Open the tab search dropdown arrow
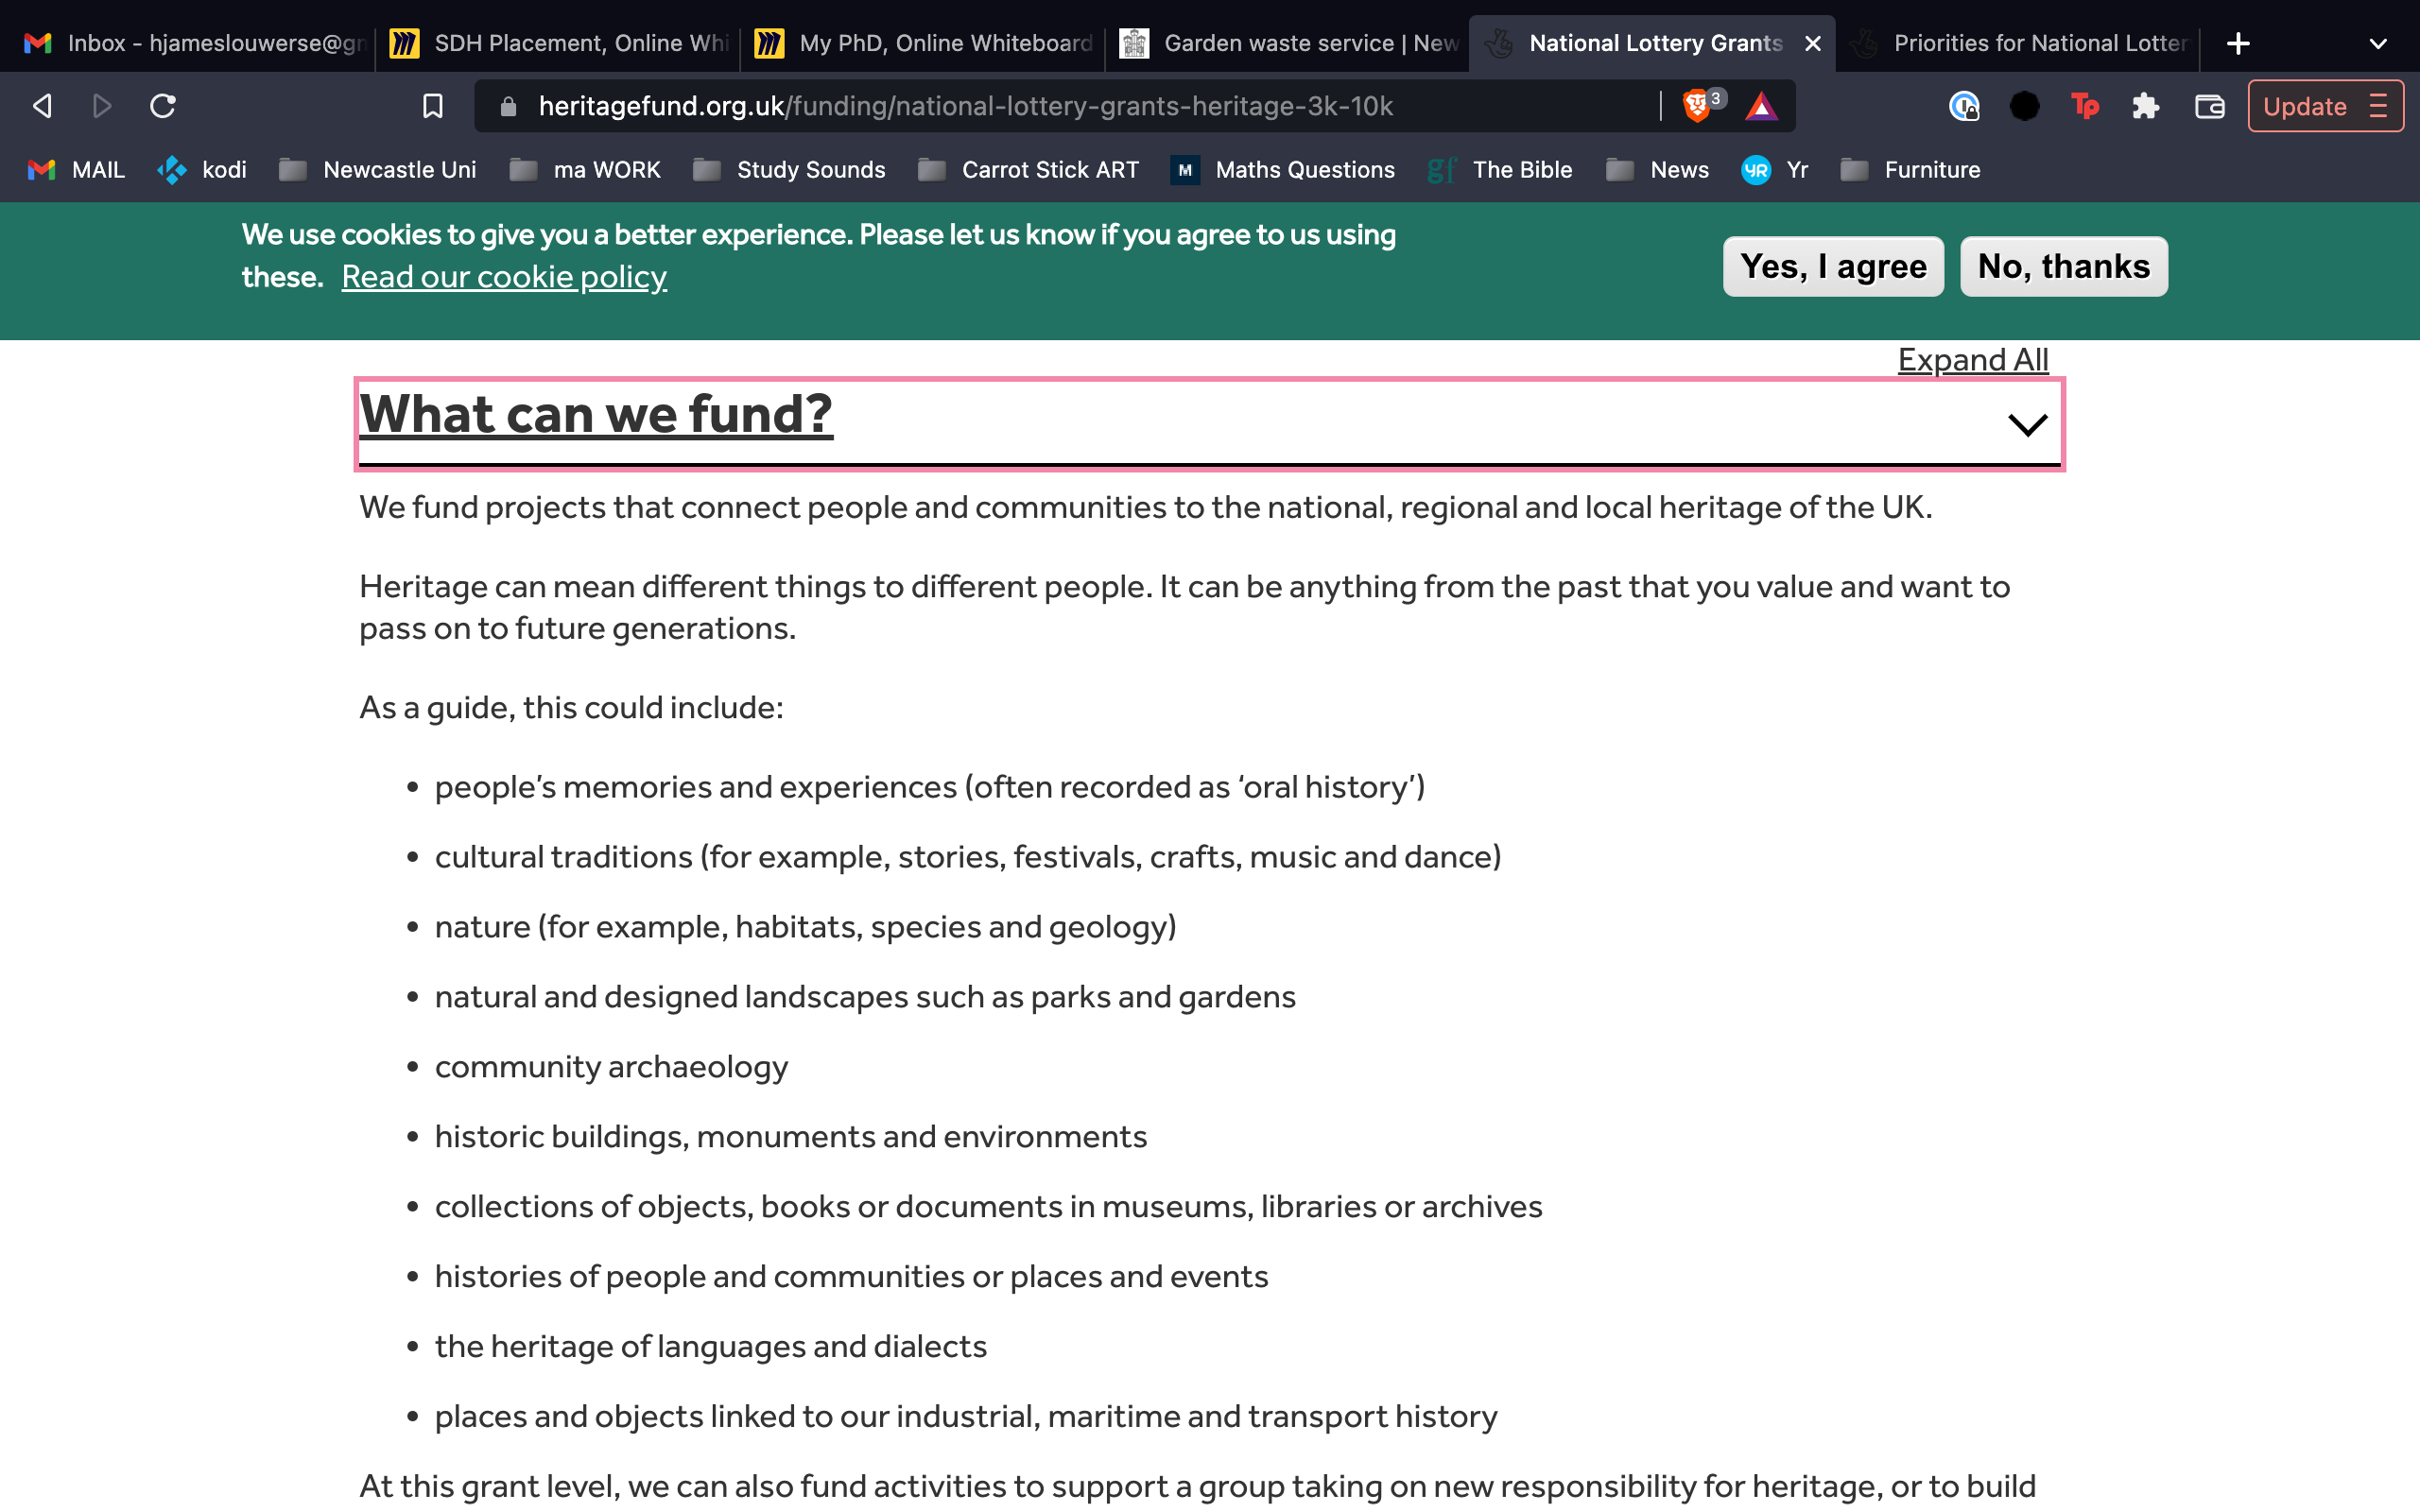The image size is (2420, 1512). 2379,43
